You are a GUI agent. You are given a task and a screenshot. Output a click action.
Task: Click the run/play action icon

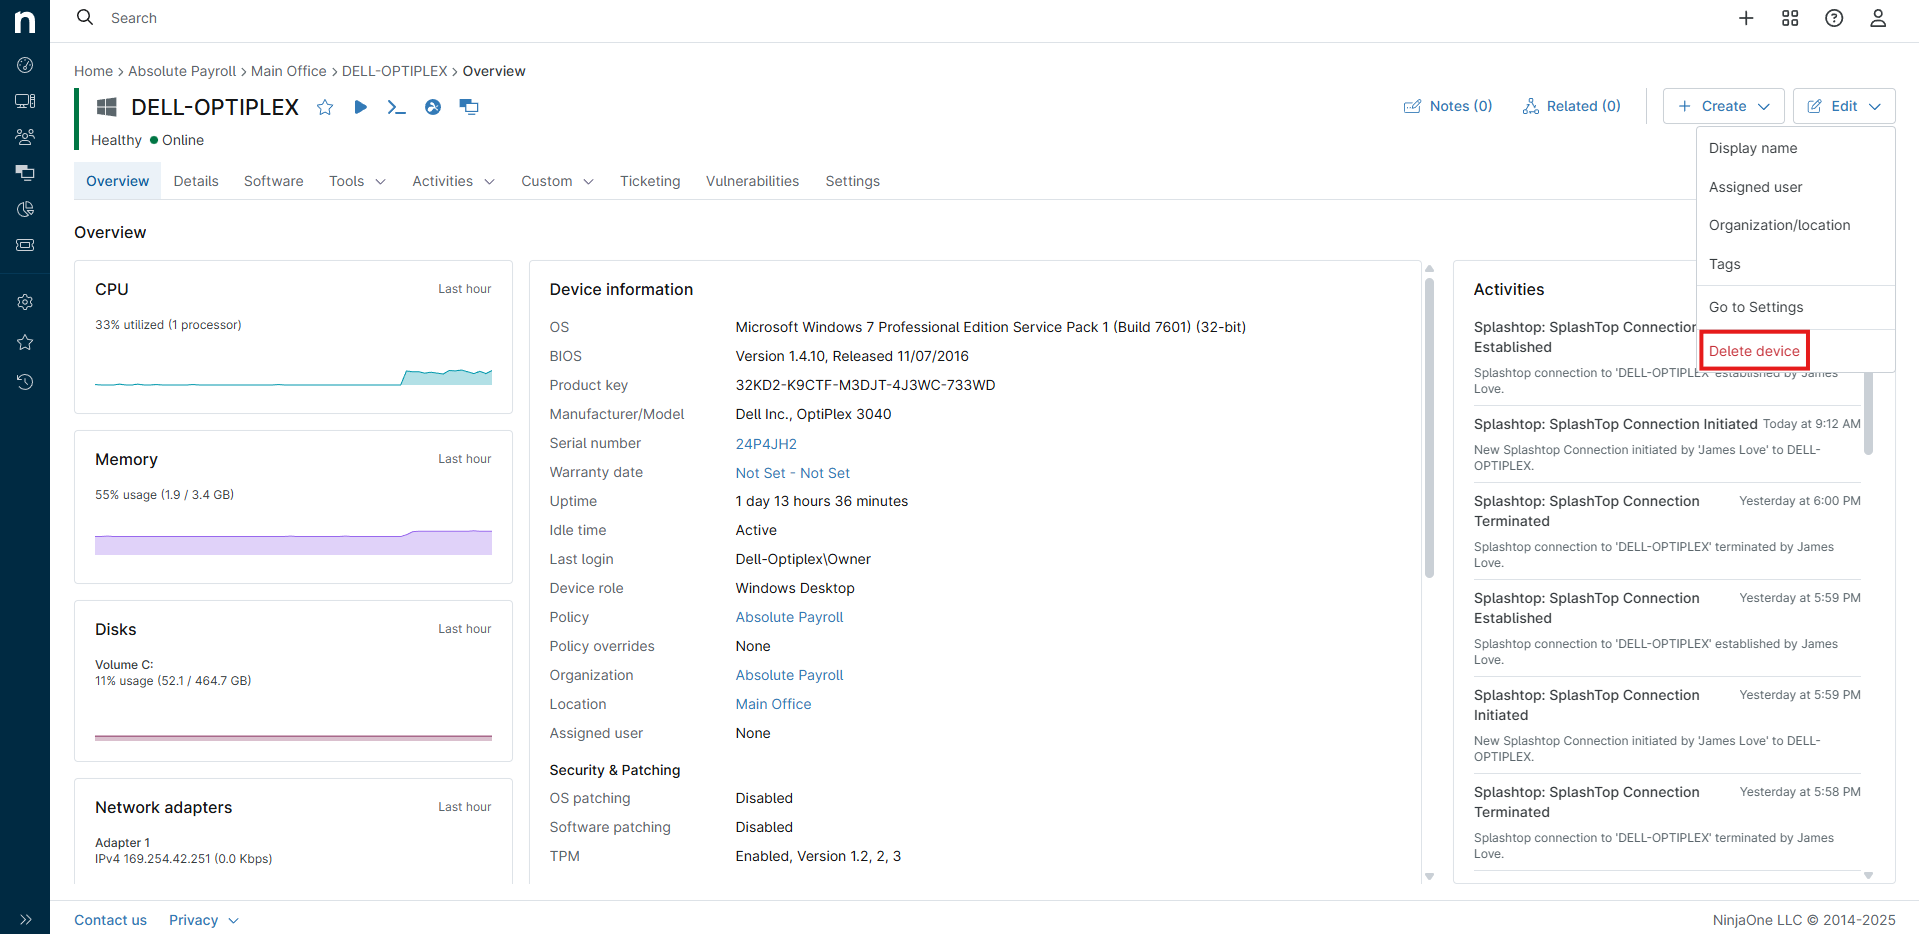360,107
